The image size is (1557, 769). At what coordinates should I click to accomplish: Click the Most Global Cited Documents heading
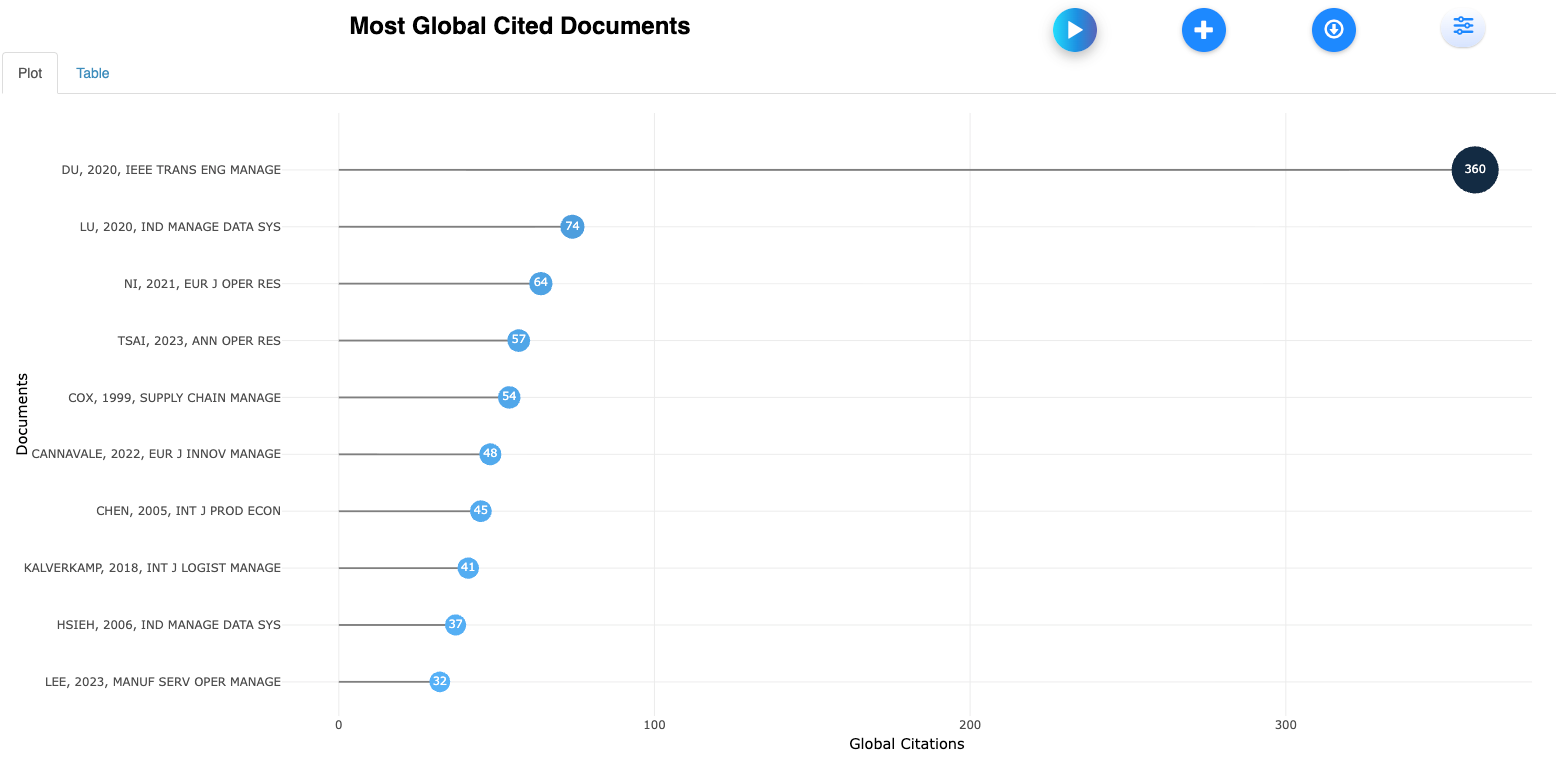[x=520, y=26]
